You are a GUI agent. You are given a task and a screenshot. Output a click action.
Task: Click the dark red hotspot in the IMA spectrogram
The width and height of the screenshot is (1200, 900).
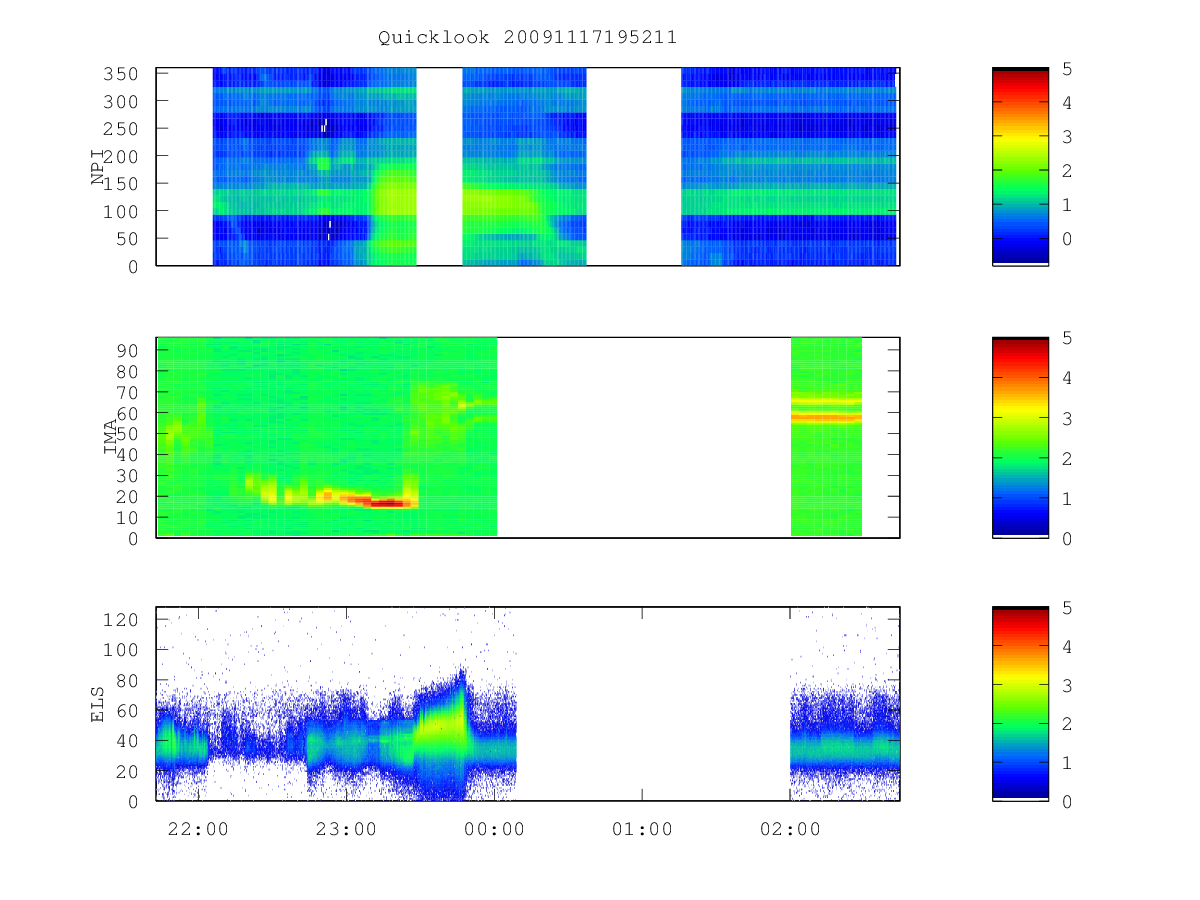pos(387,503)
